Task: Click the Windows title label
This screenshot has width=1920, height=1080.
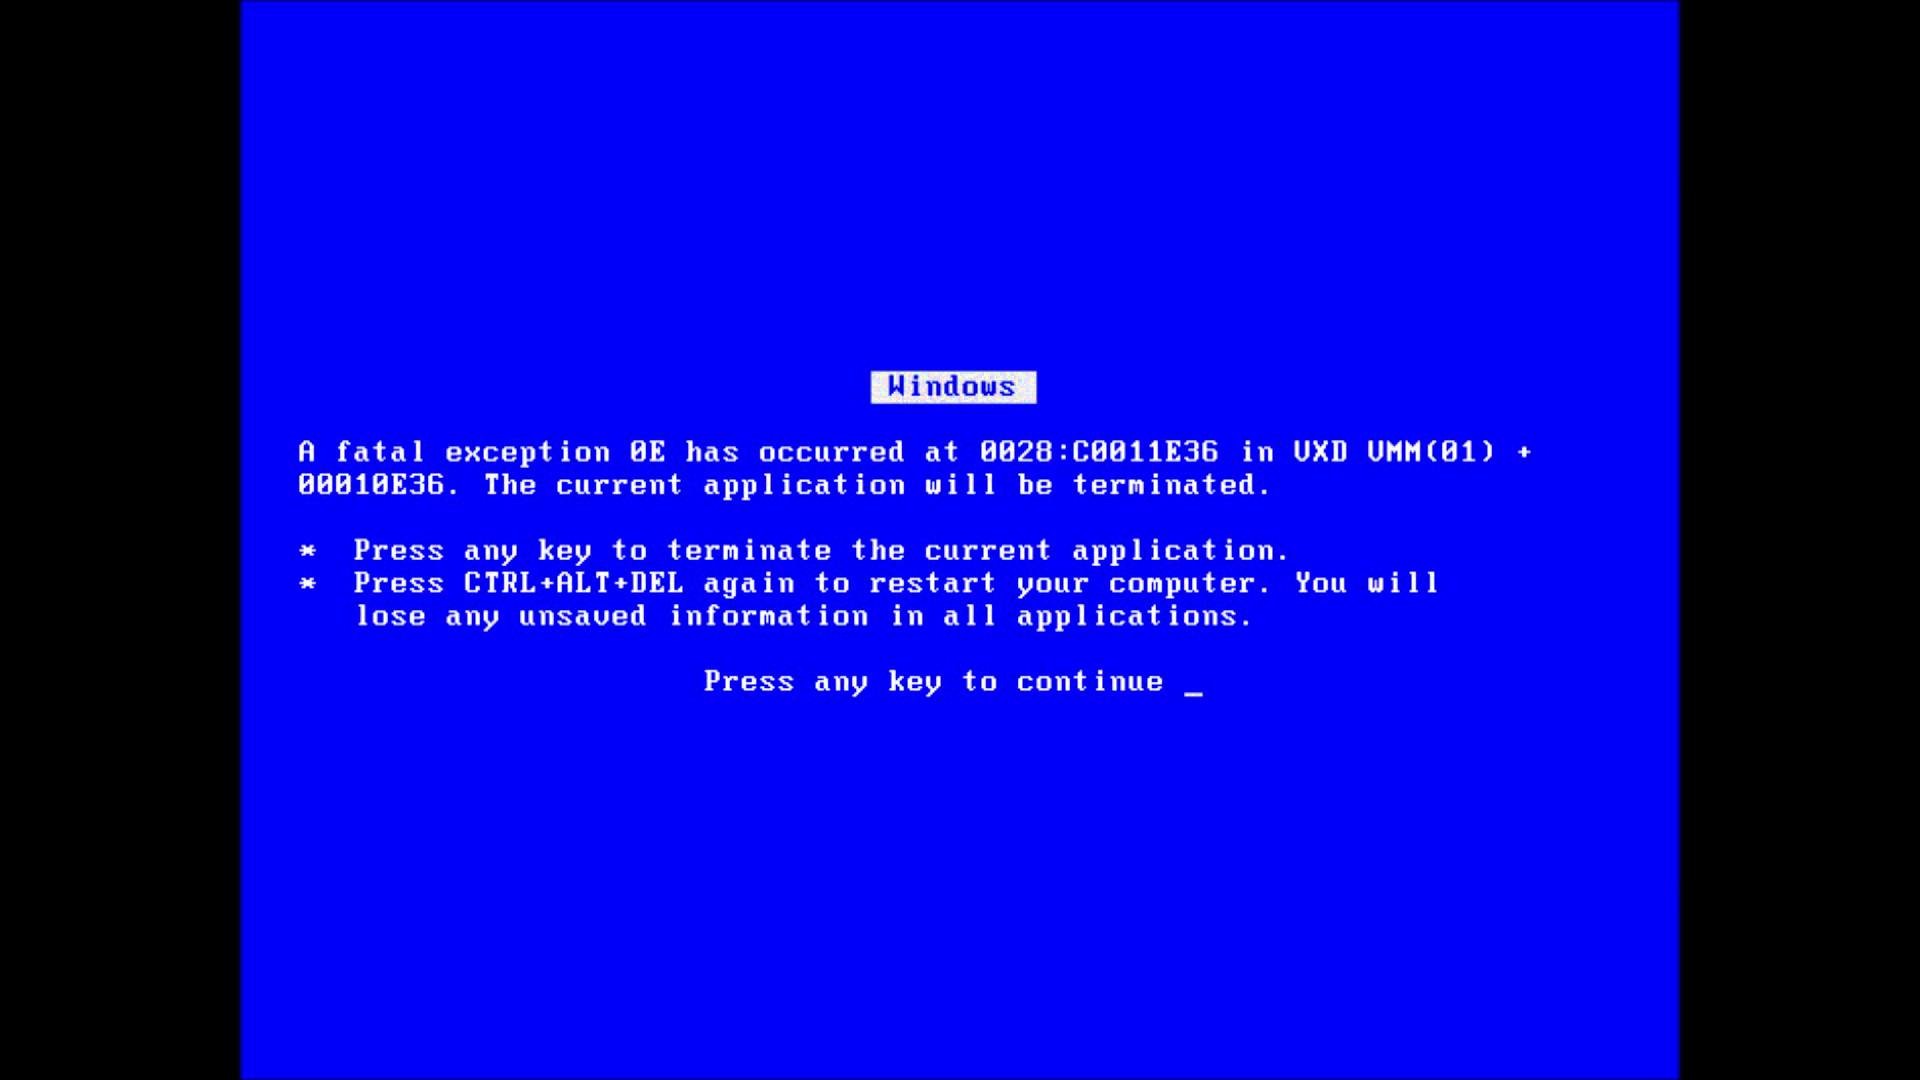Action: (x=952, y=386)
